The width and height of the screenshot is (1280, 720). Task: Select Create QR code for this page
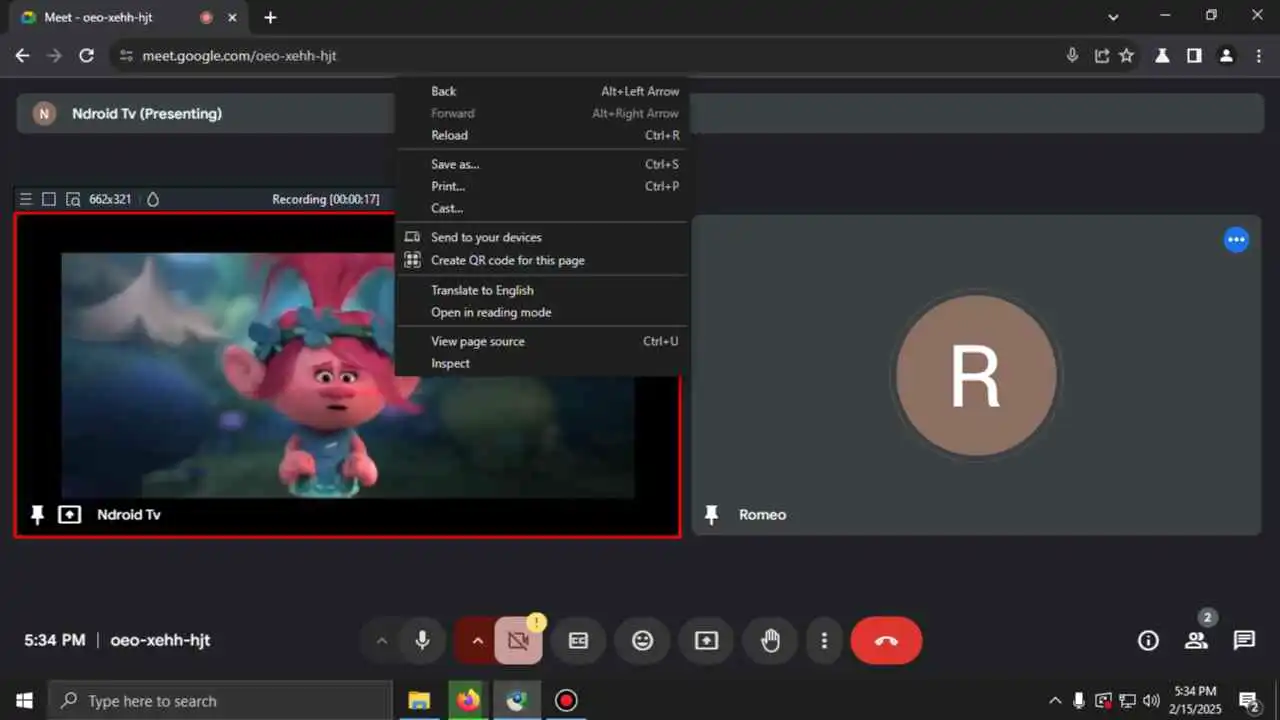tap(542, 260)
